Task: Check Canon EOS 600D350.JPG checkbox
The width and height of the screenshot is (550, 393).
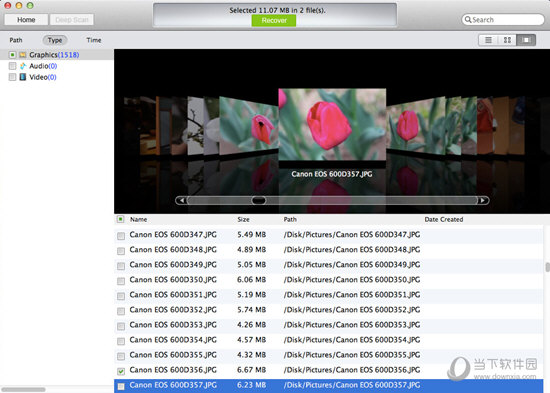Action: pyautogui.click(x=121, y=281)
